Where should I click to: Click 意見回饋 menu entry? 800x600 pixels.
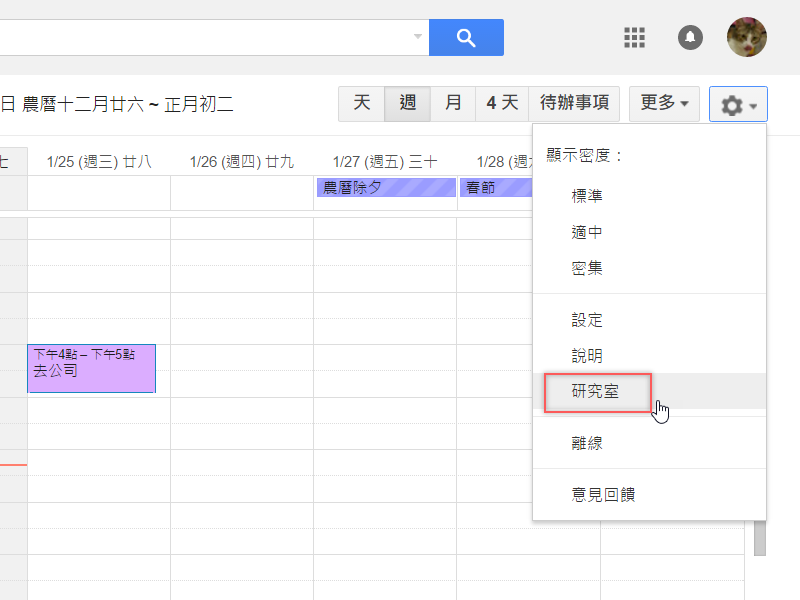[603, 494]
